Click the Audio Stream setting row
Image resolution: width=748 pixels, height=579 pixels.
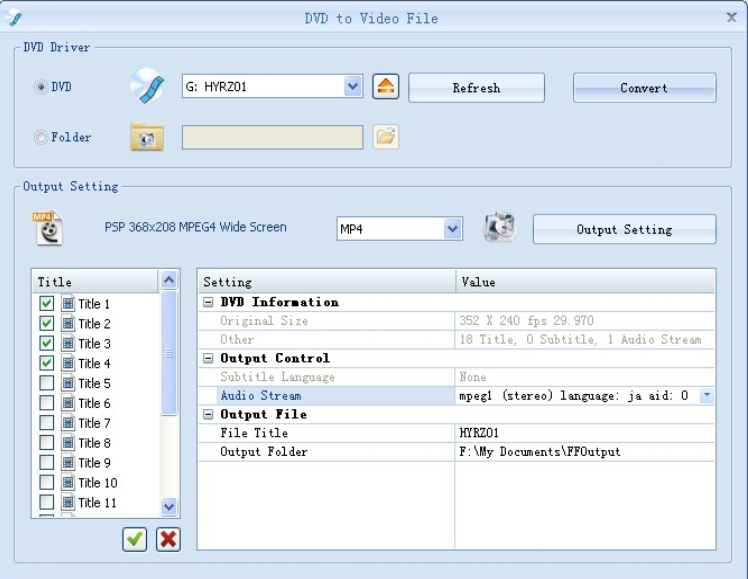[457, 395]
